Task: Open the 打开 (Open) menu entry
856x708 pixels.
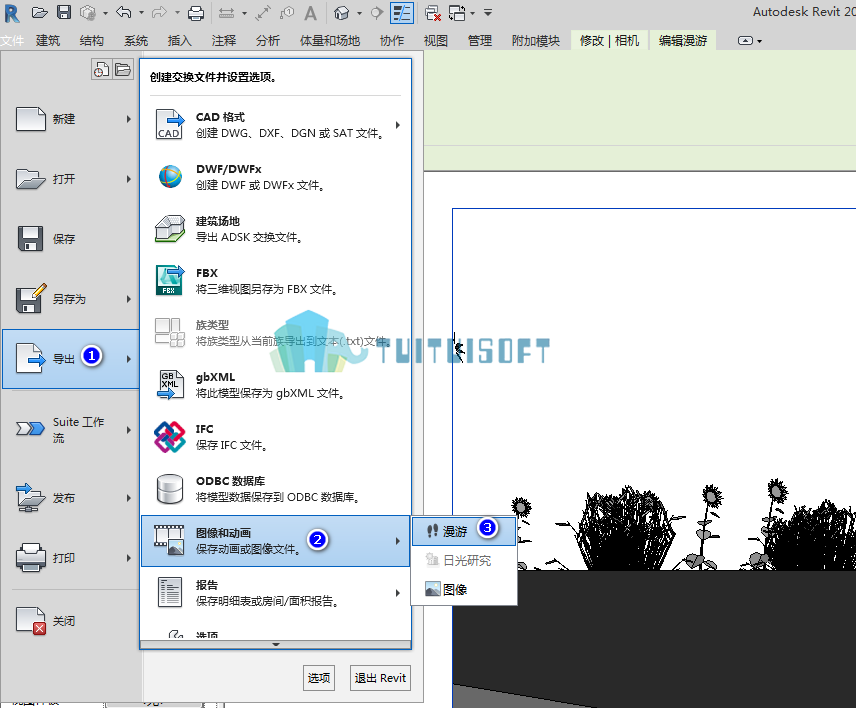Action: click(70, 179)
